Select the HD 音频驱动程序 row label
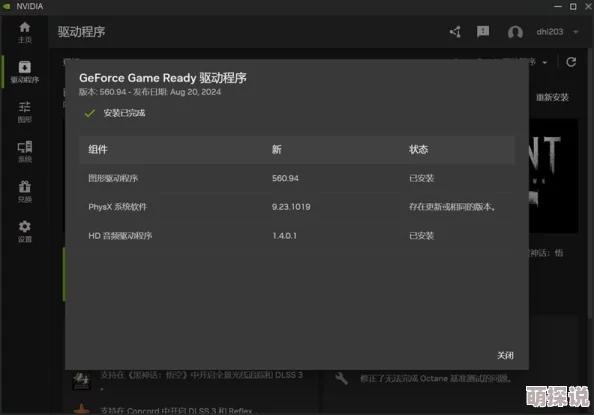 pos(120,236)
